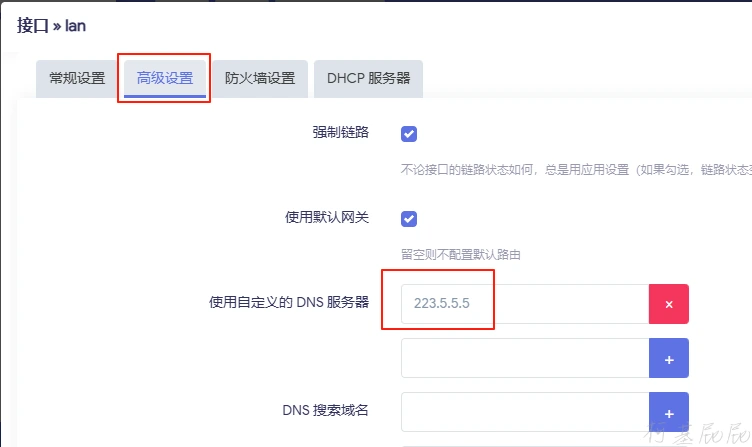Click the 留空则不配置默认路由 hint text
The image size is (752, 447).
click(461, 255)
